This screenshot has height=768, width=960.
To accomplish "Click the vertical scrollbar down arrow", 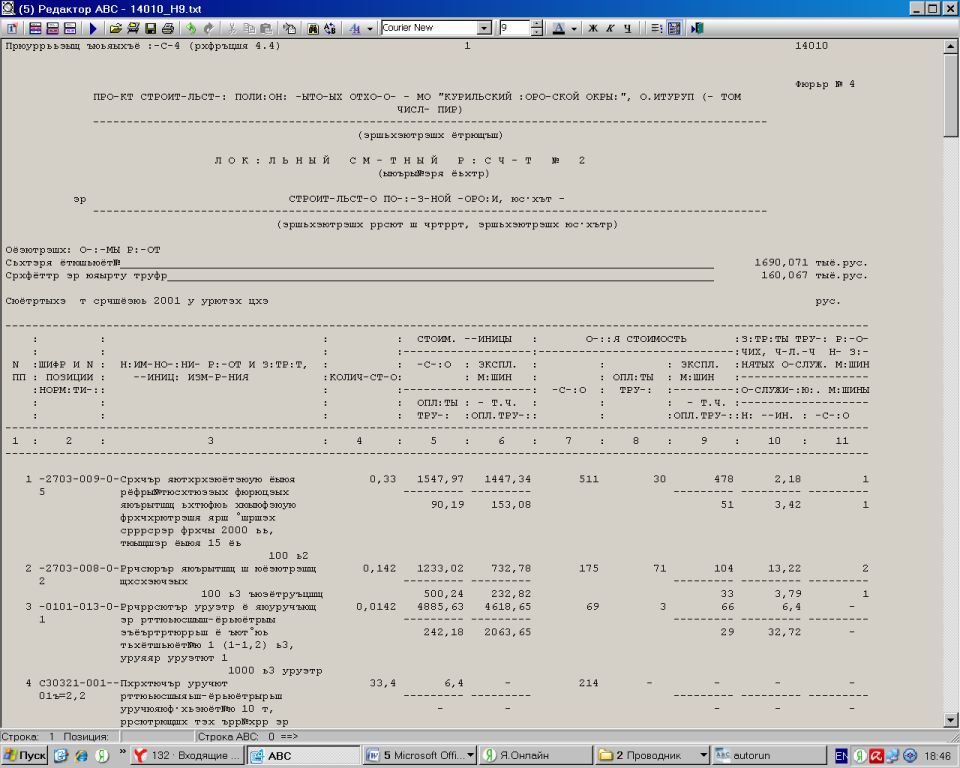I will 950,720.
